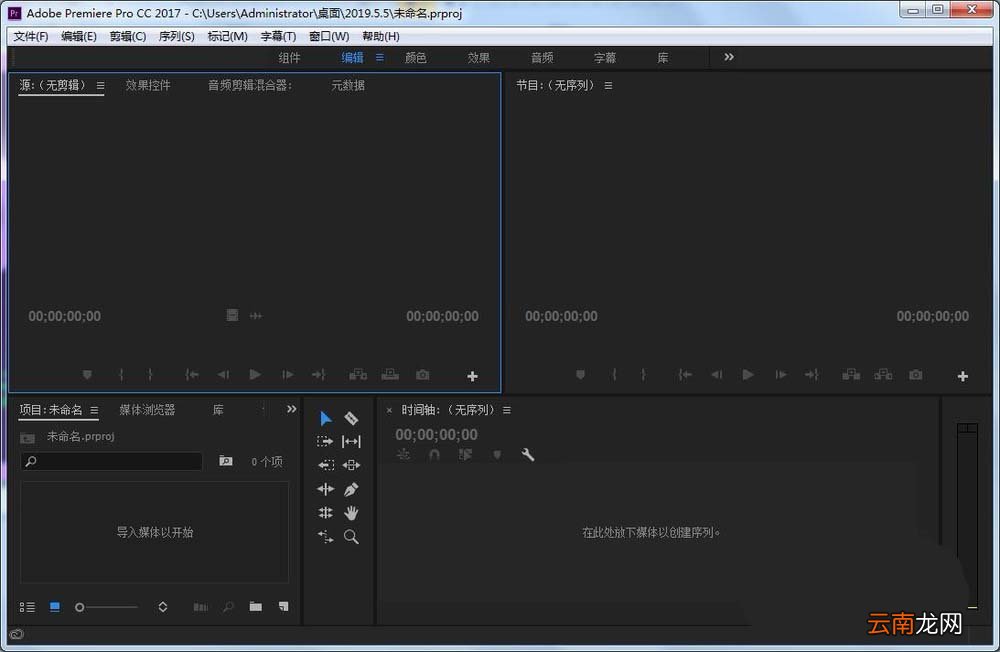Switch to 效果 workspace
The height and width of the screenshot is (652, 1000).
(x=479, y=57)
